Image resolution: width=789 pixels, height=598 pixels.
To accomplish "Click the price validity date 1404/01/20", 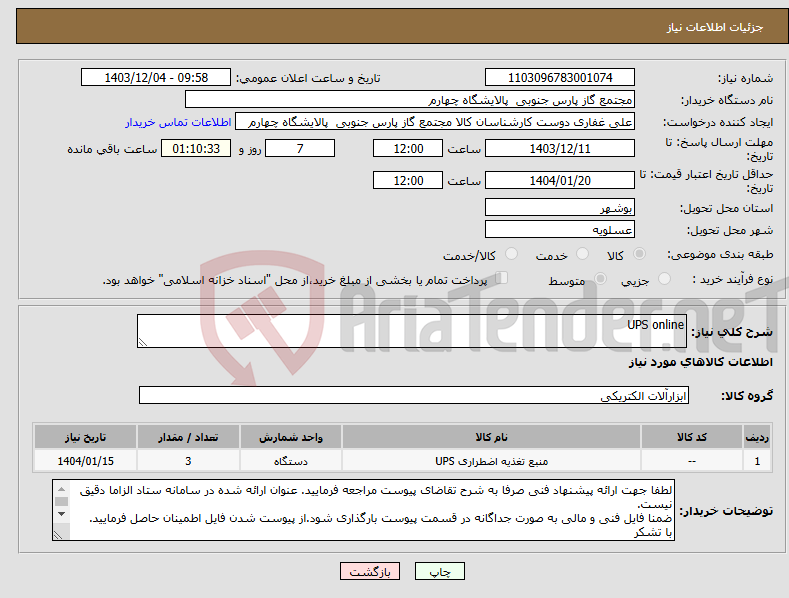I will [x=560, y=180].
